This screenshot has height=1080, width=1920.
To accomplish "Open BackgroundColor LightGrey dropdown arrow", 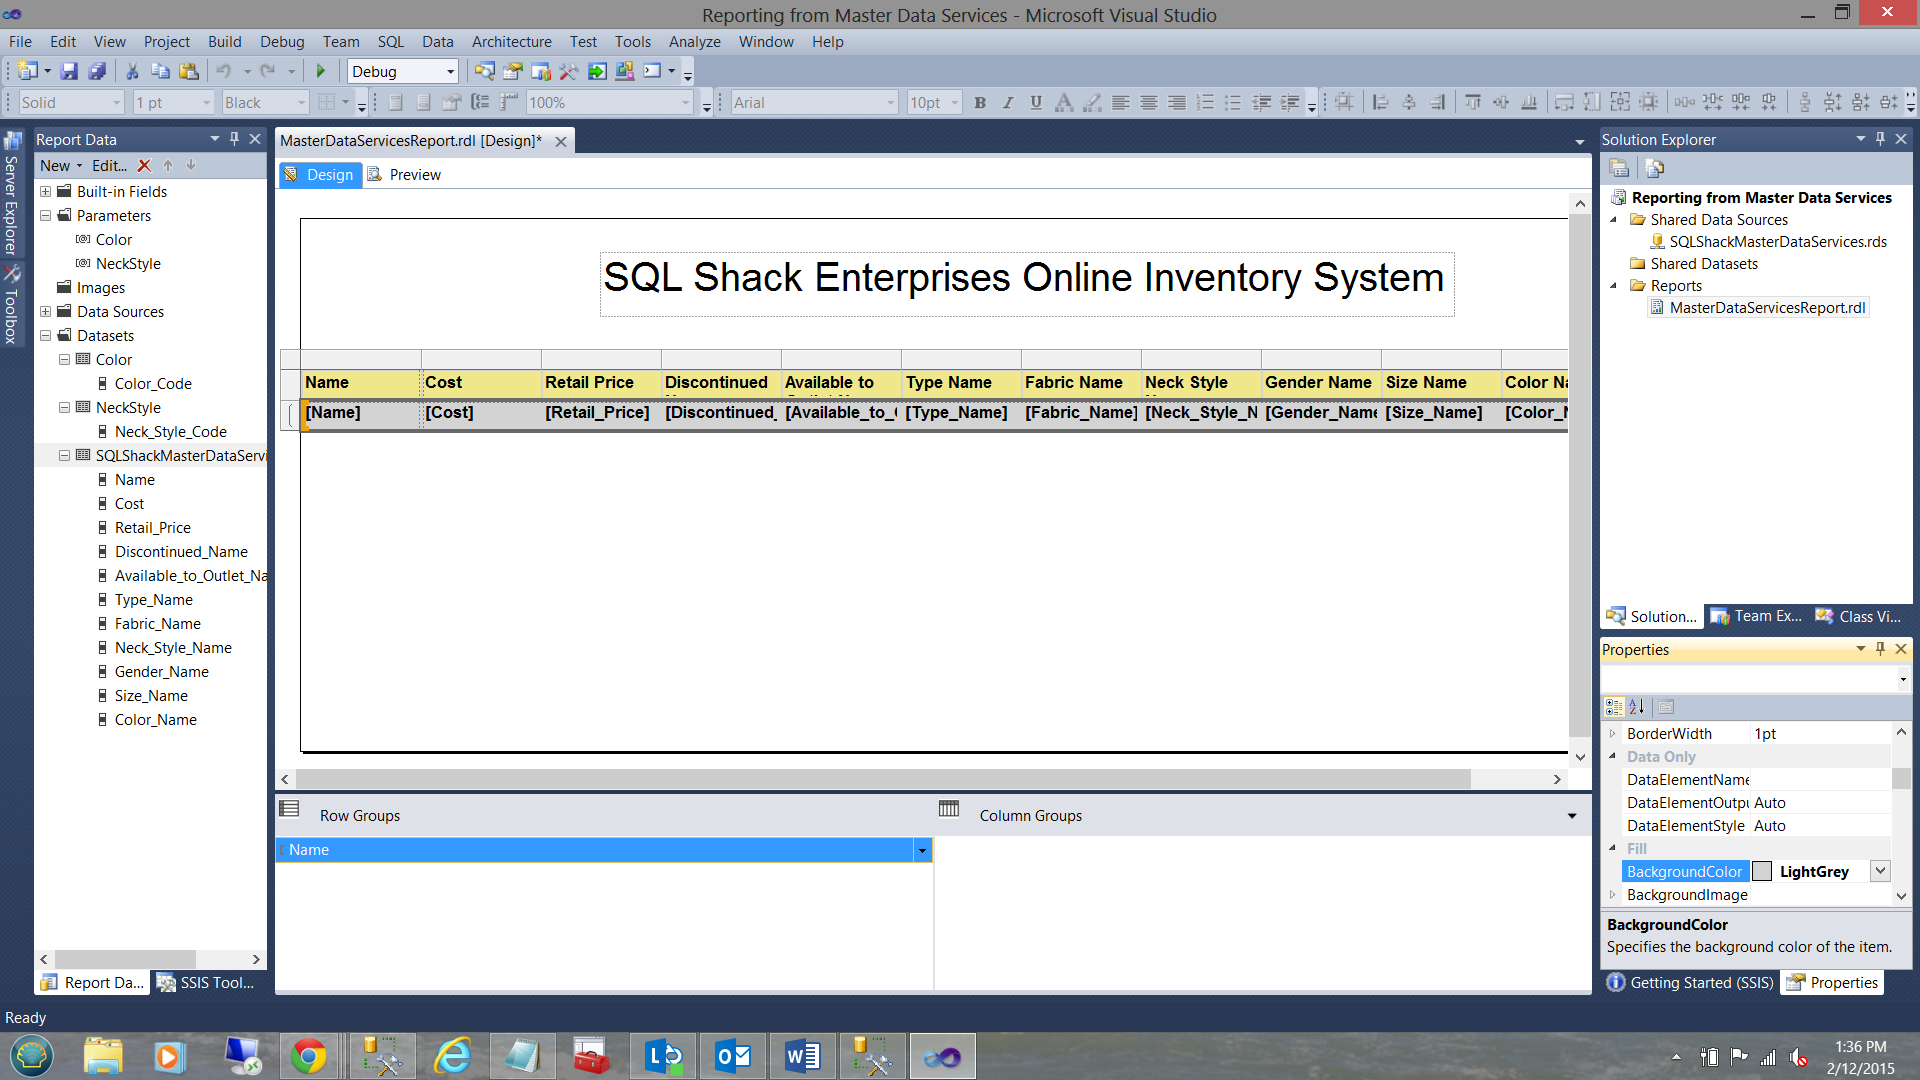I will pyautogui.click(x=1880, y=871).
